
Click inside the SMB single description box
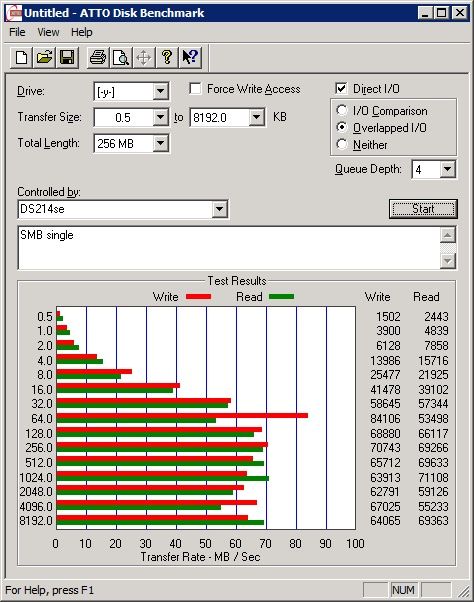(x=229, y=248)
